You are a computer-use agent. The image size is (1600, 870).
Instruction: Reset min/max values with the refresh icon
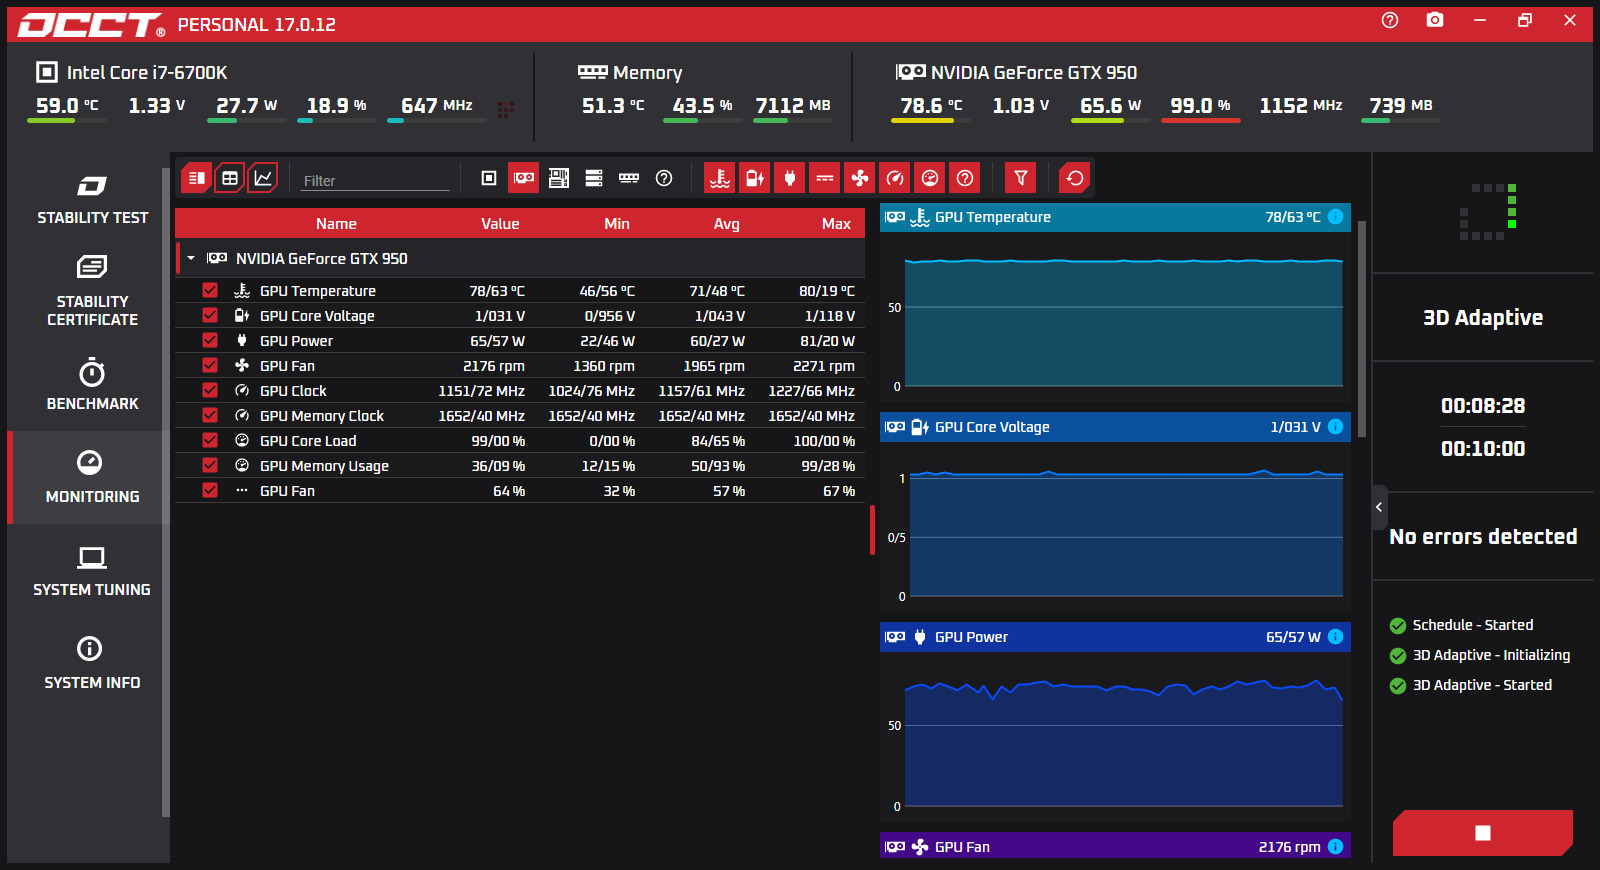[x=1075, y=178]
